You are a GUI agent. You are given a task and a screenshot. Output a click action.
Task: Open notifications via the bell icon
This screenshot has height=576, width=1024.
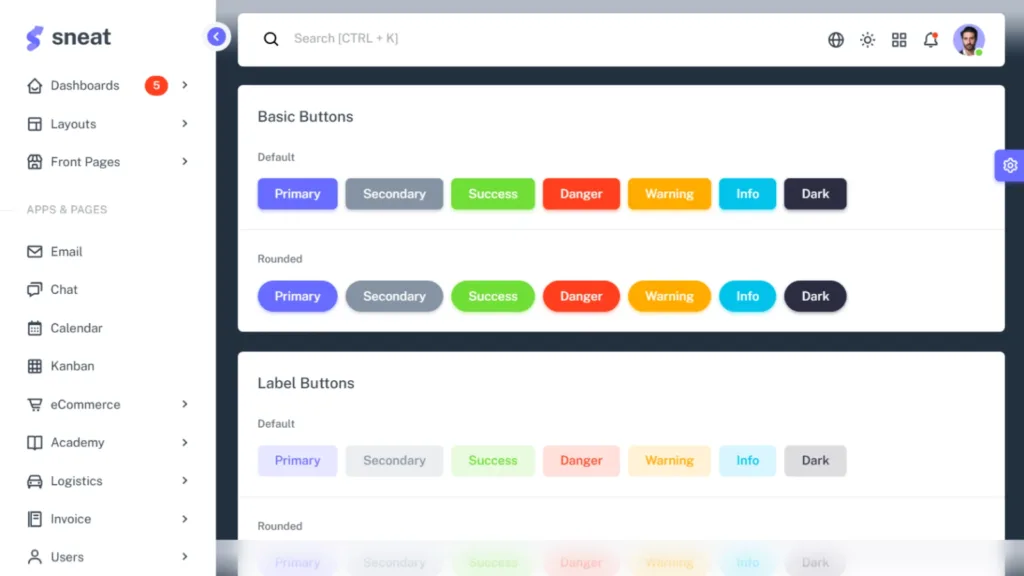coord(930,40)
